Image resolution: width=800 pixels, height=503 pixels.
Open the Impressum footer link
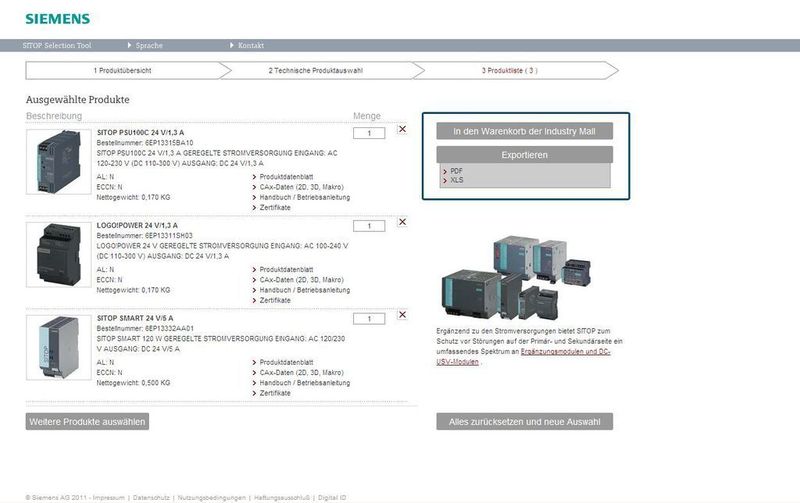point(108,497)
